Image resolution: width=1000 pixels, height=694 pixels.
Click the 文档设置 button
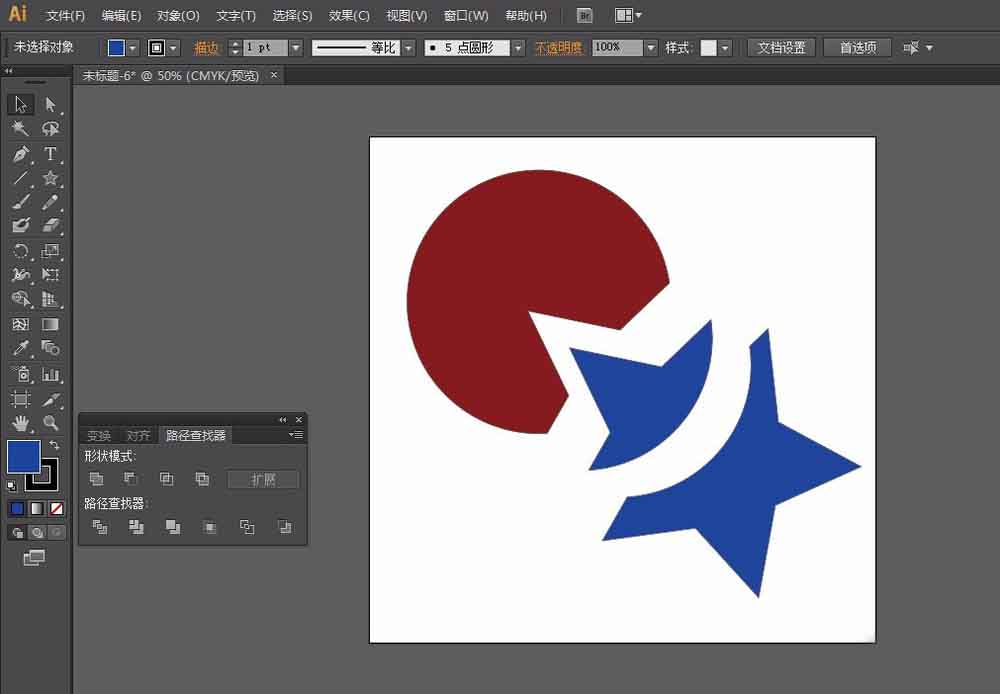pyautogui.click(x=781, y=48)
